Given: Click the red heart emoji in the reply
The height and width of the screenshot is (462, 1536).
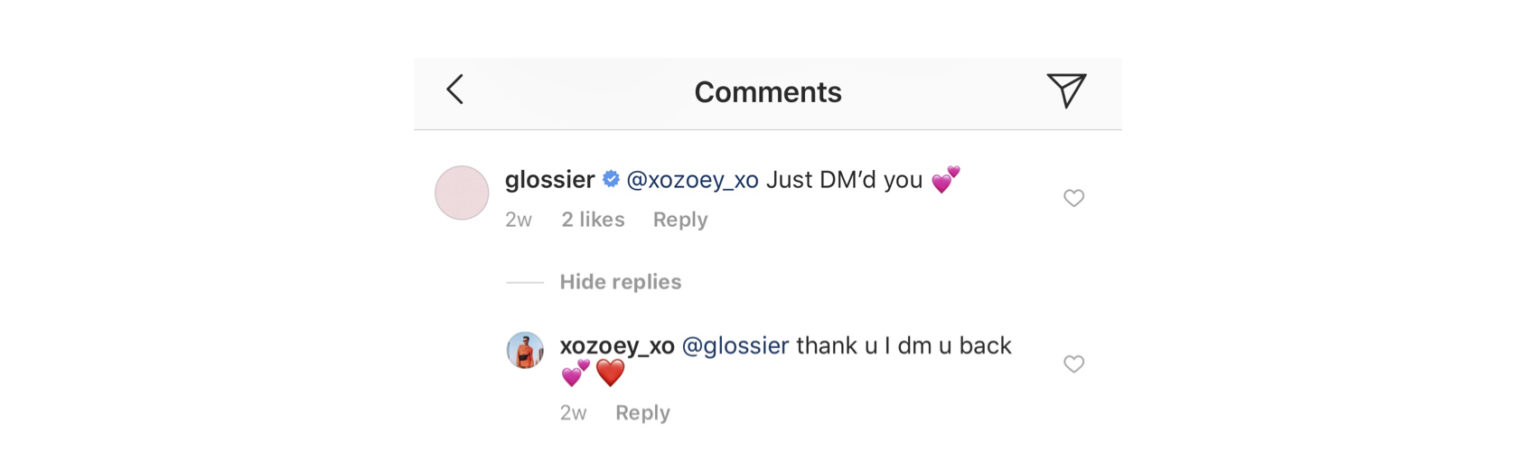Looking at the screenshot, I should pos(610,374).
